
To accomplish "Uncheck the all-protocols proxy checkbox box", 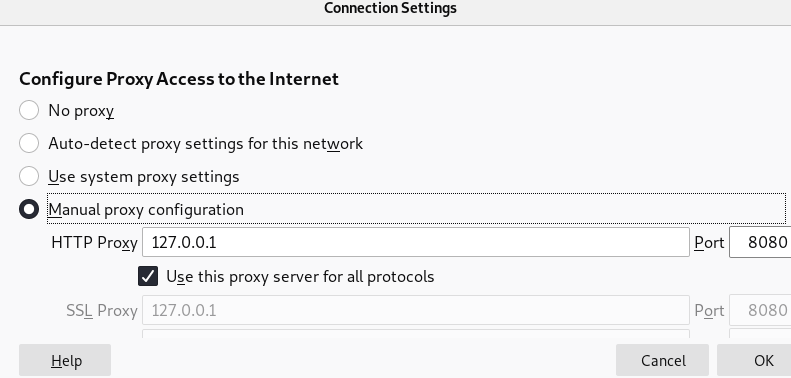I will (148, 276).
